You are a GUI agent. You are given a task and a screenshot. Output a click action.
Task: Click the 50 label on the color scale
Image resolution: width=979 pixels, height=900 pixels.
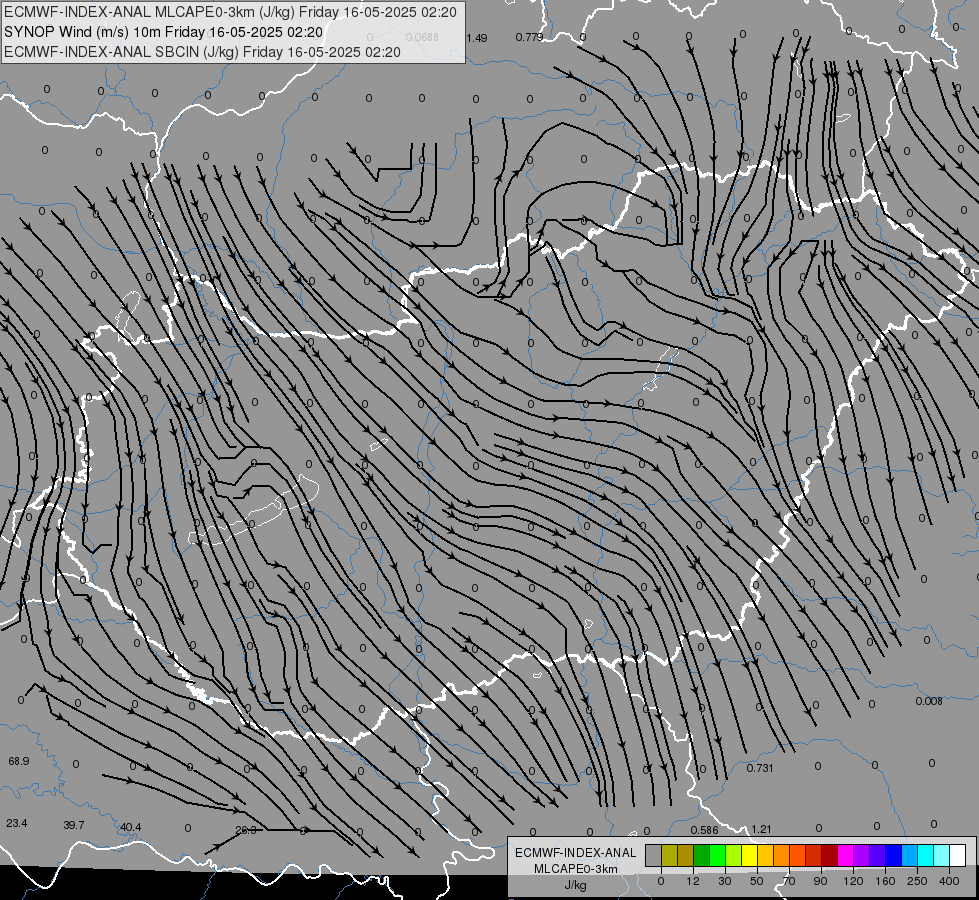point(757,881)
